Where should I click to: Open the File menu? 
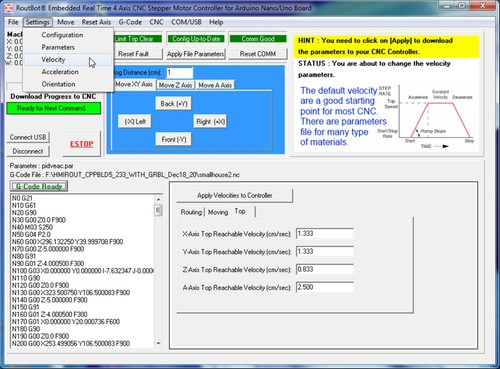click(13, 22)
